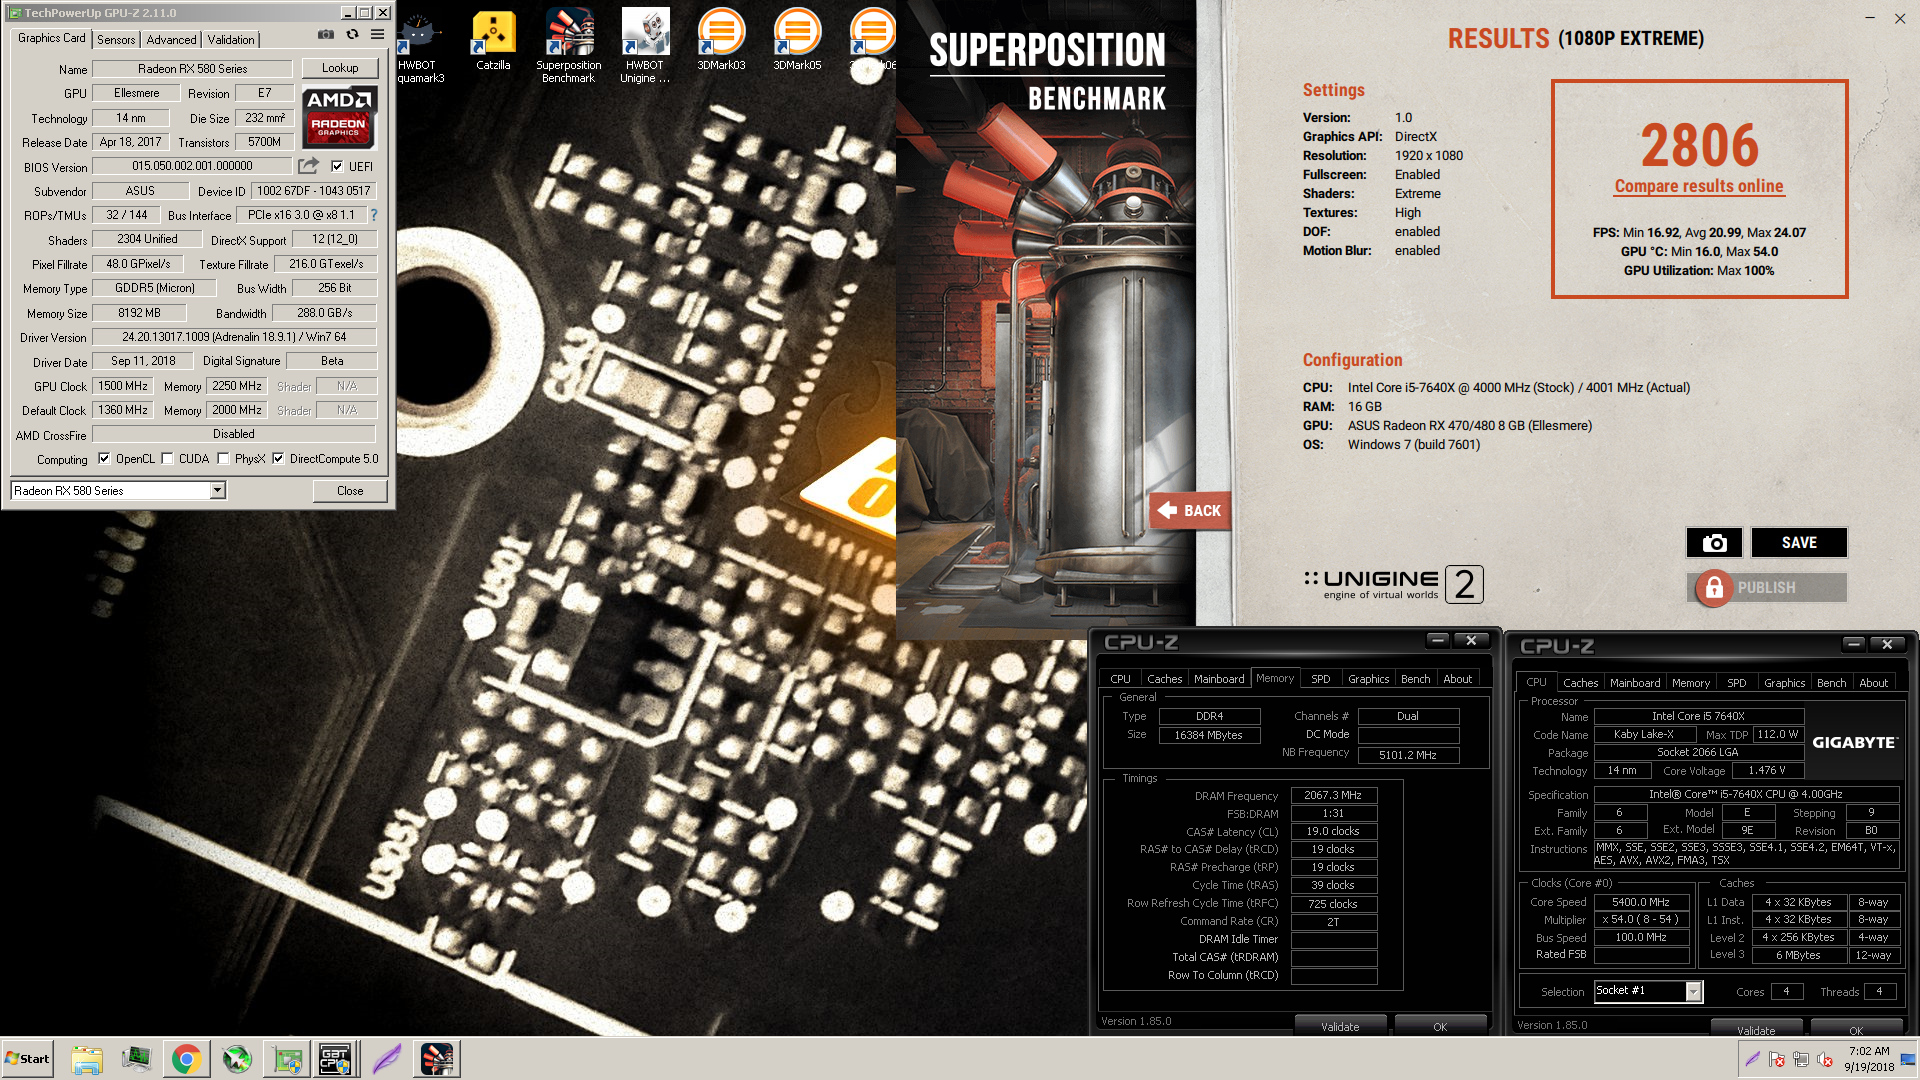
Task: Toggle the DirectCompute 5.0 checkbox
Action: pos(278,459)
